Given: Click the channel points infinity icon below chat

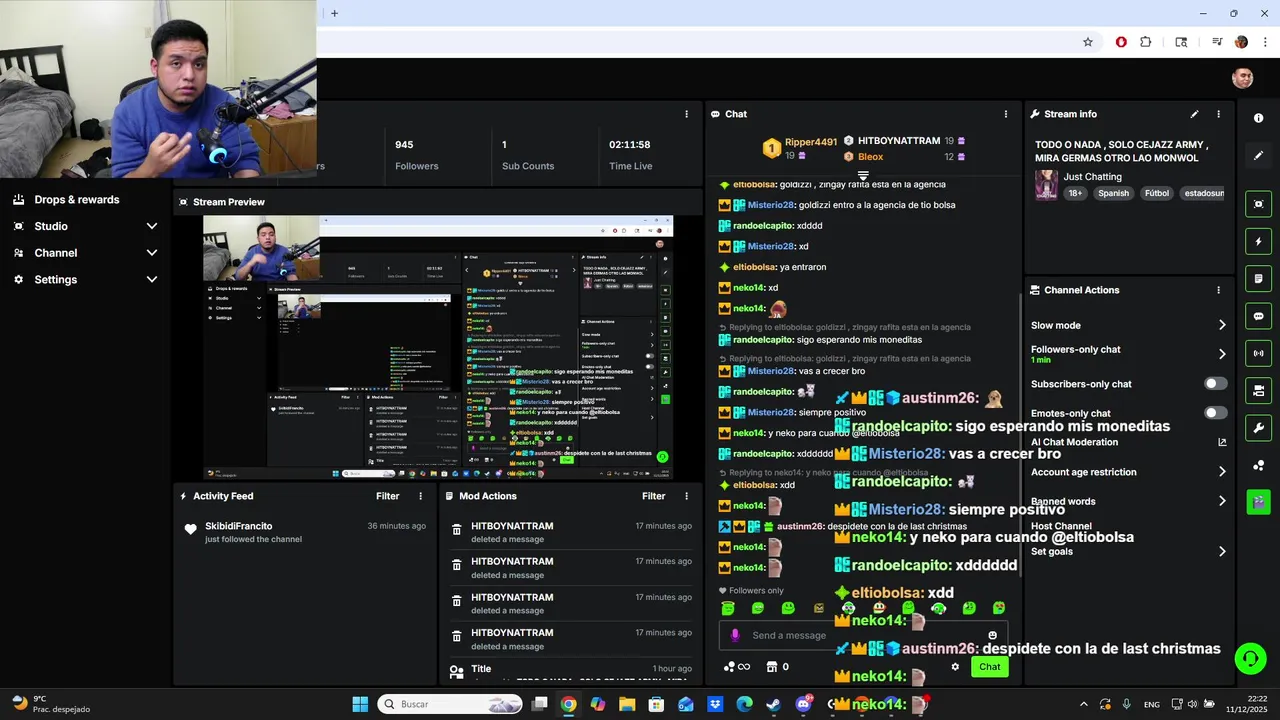Looking at the screenshot, I should (736, 667).
